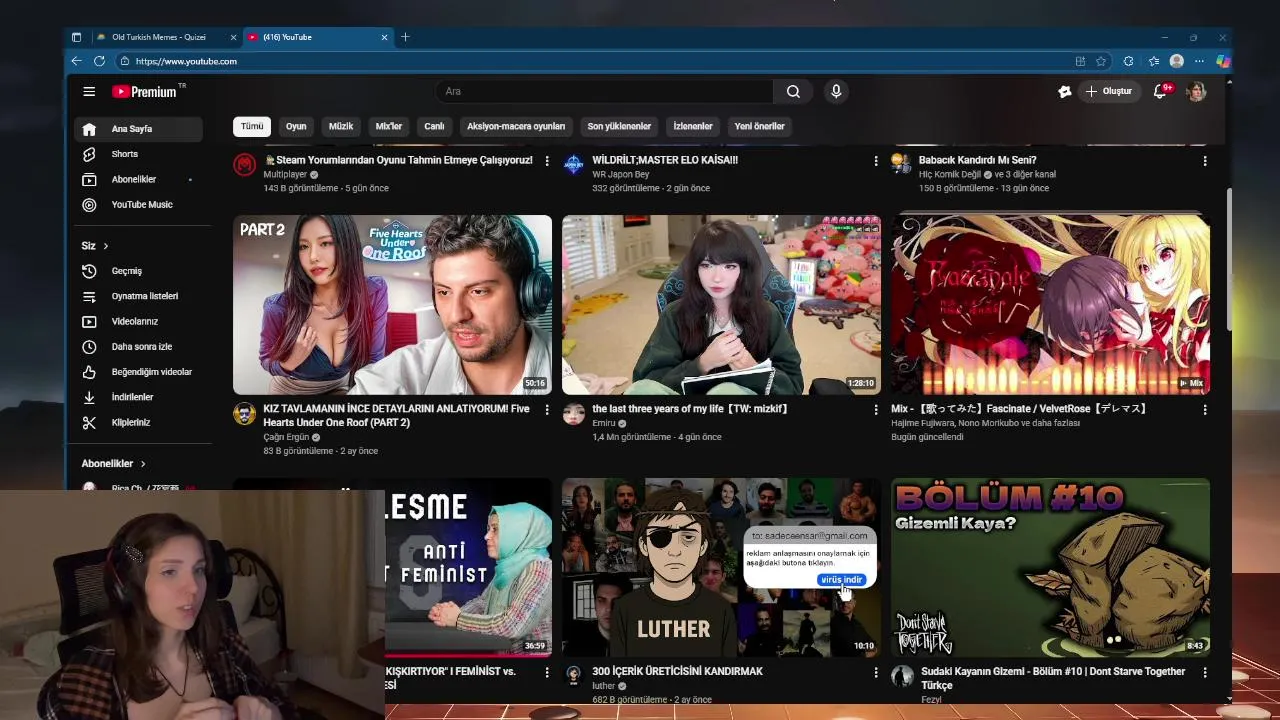Open Çağrı Ergün channel name link
The image size is (1280, 720).
(286, 437)
